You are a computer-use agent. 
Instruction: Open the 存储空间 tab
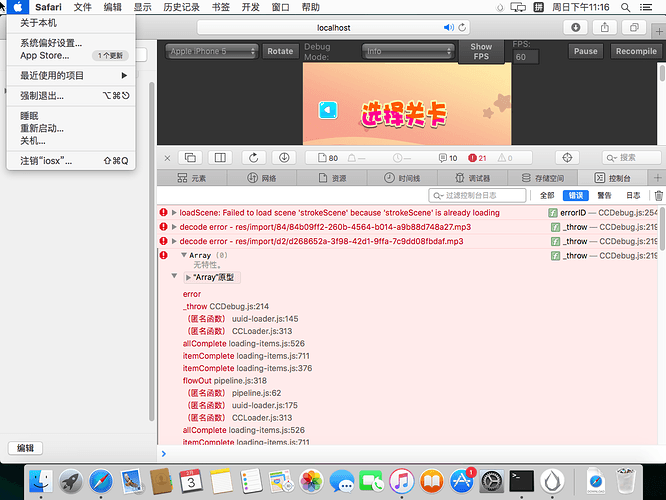coord(543,178)
